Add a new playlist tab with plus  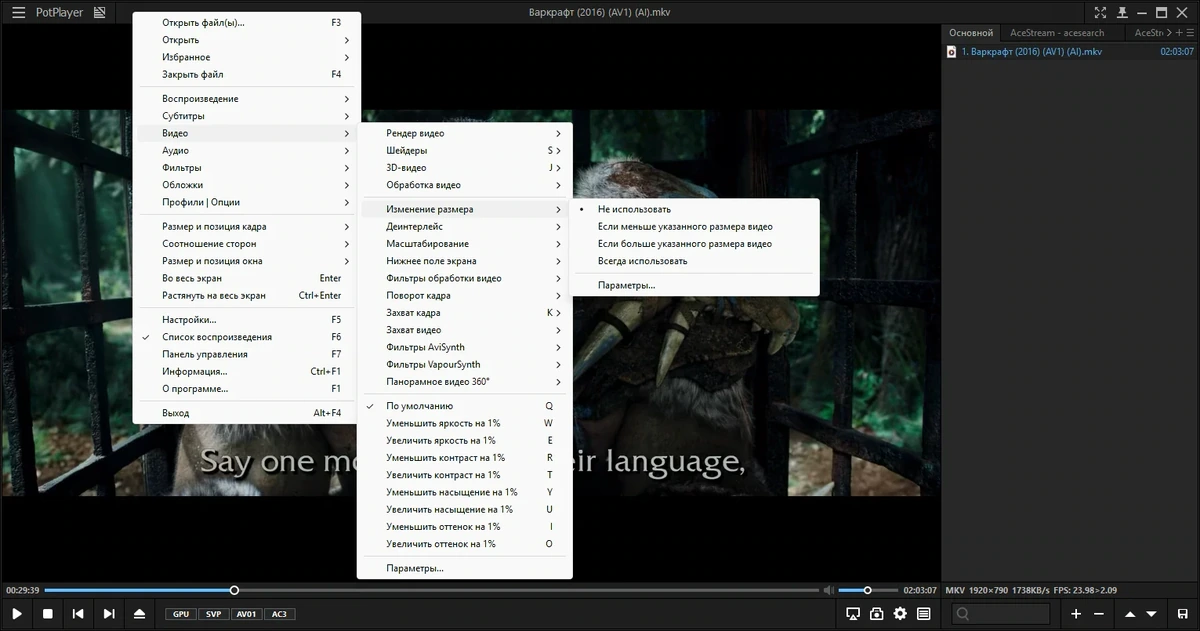pos(1180,33)
